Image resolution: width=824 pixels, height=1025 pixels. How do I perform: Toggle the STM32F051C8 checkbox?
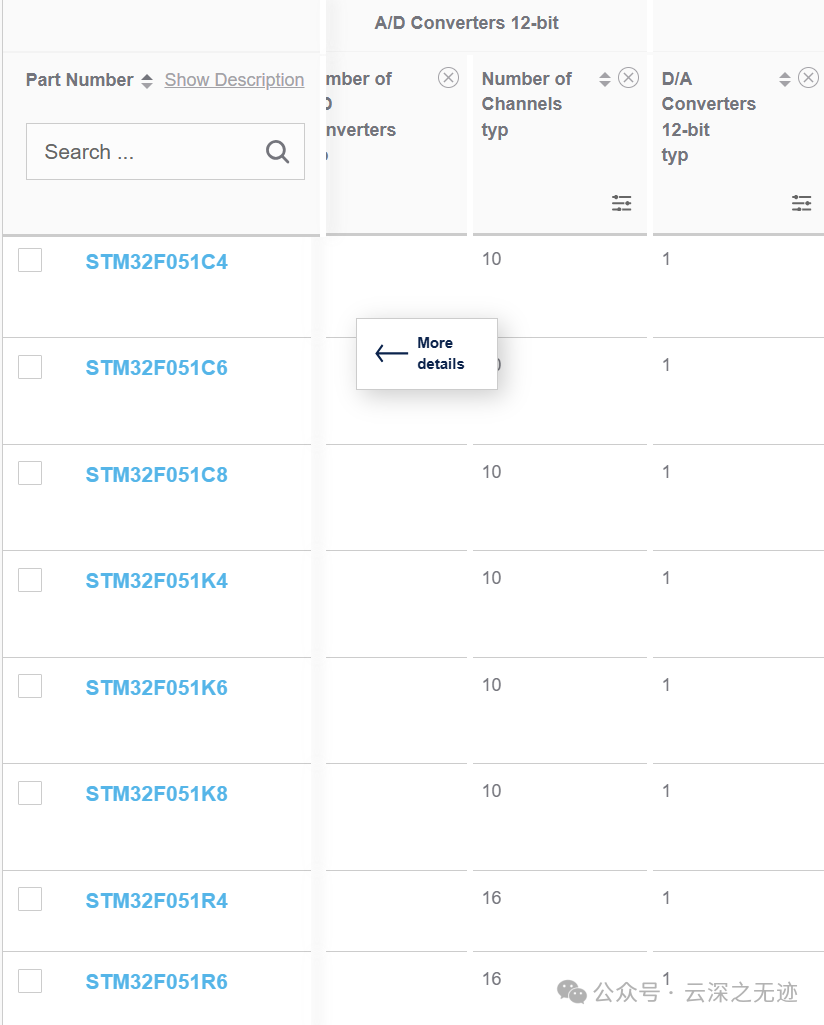[30, 473]
